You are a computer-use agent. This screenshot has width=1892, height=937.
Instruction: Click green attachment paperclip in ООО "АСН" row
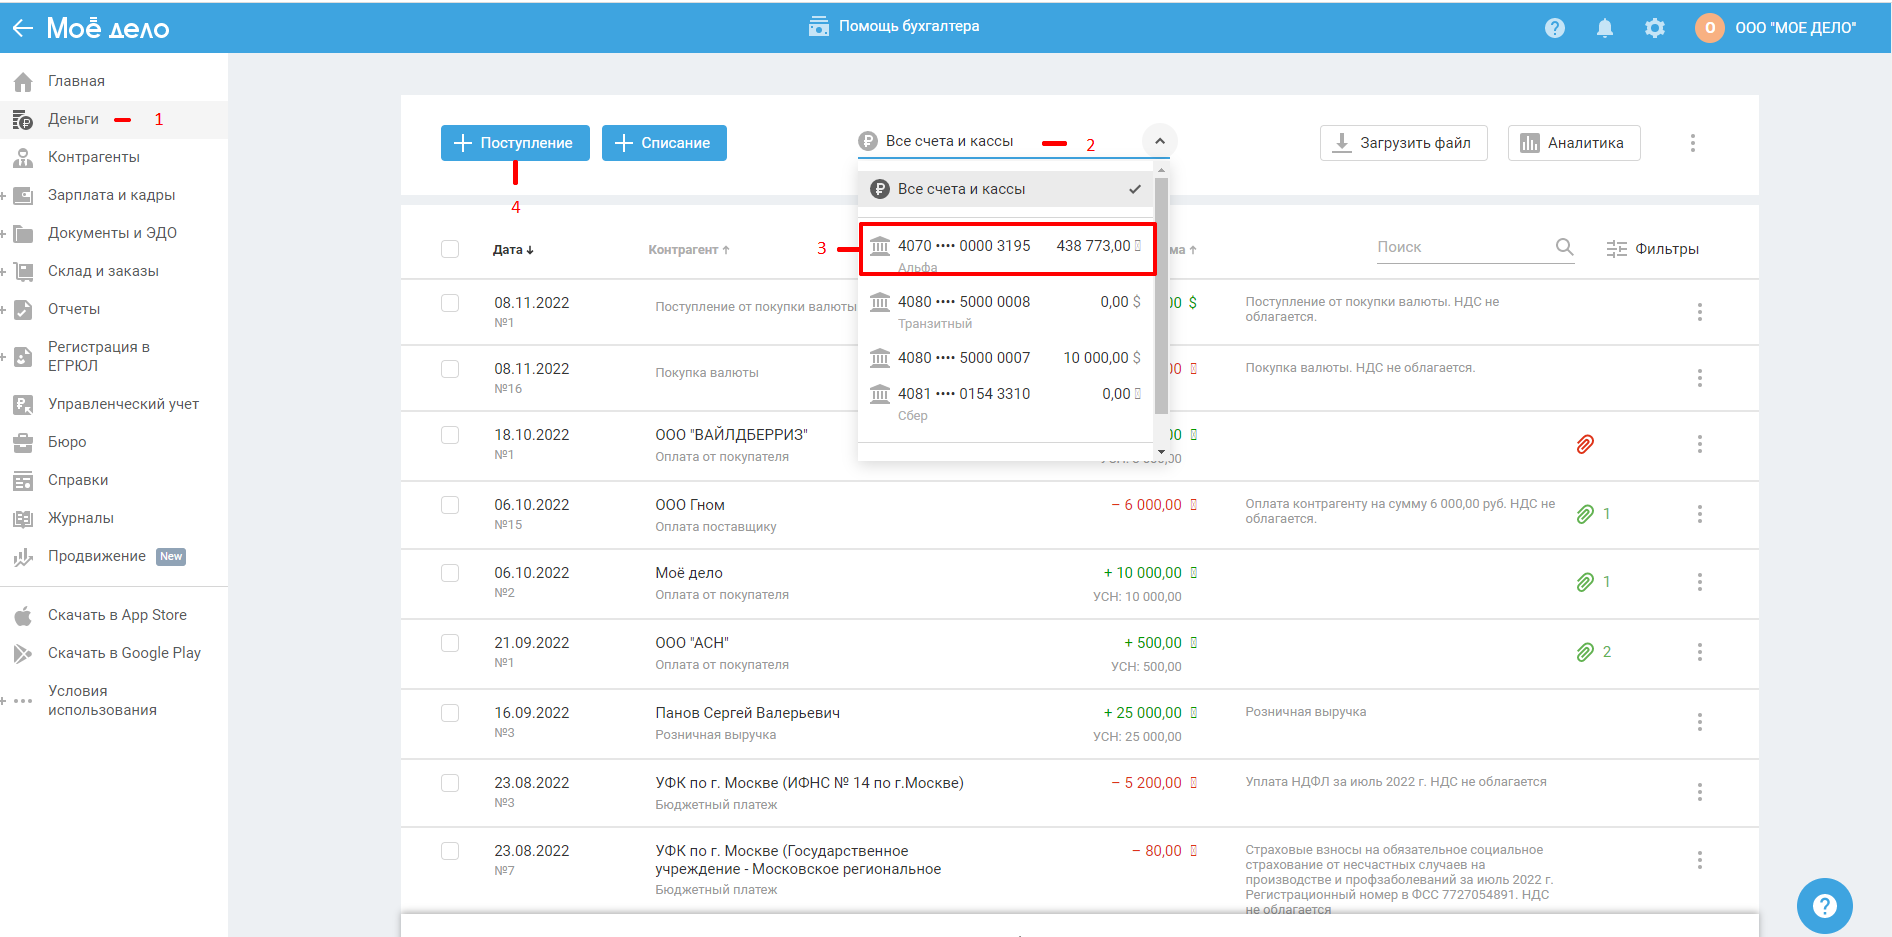click(x=1585, y=652)
